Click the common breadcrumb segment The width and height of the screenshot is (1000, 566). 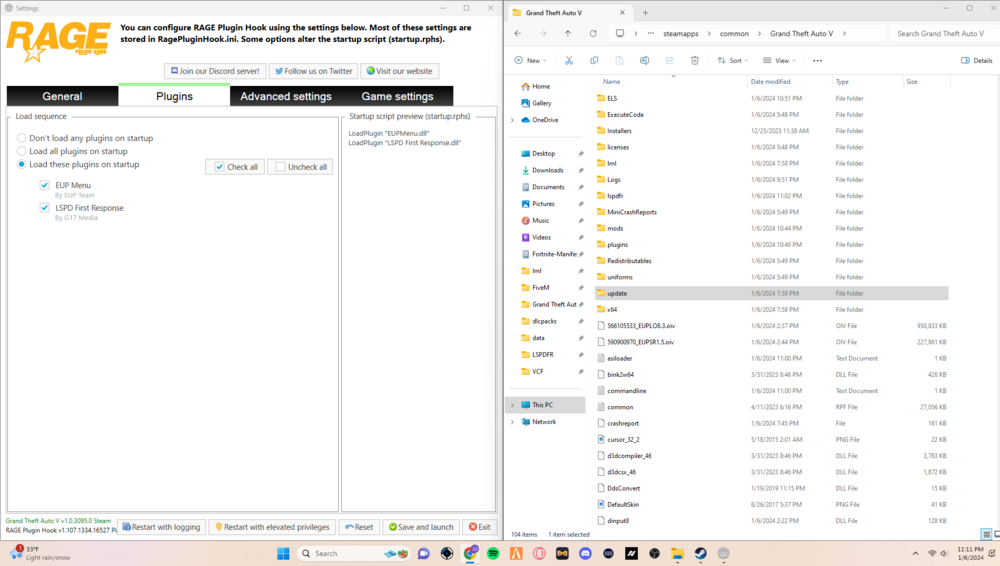pos(734,33)
